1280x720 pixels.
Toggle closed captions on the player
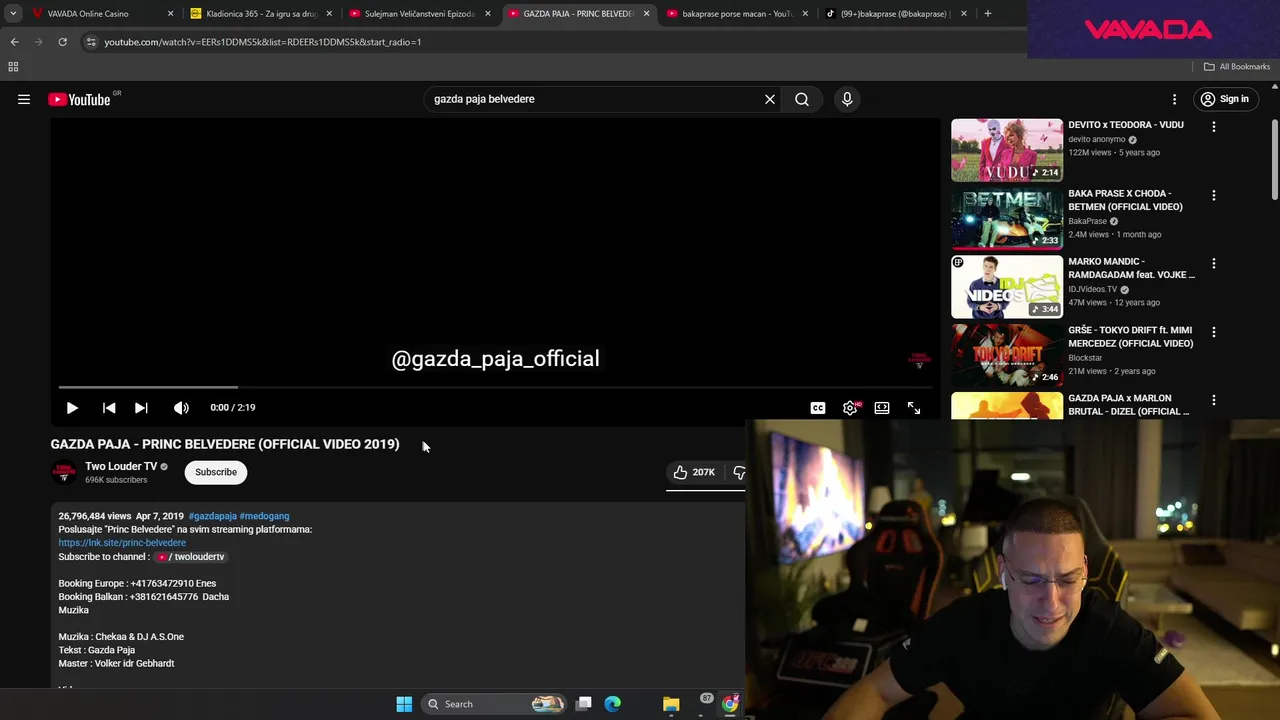tap(818, 408)
